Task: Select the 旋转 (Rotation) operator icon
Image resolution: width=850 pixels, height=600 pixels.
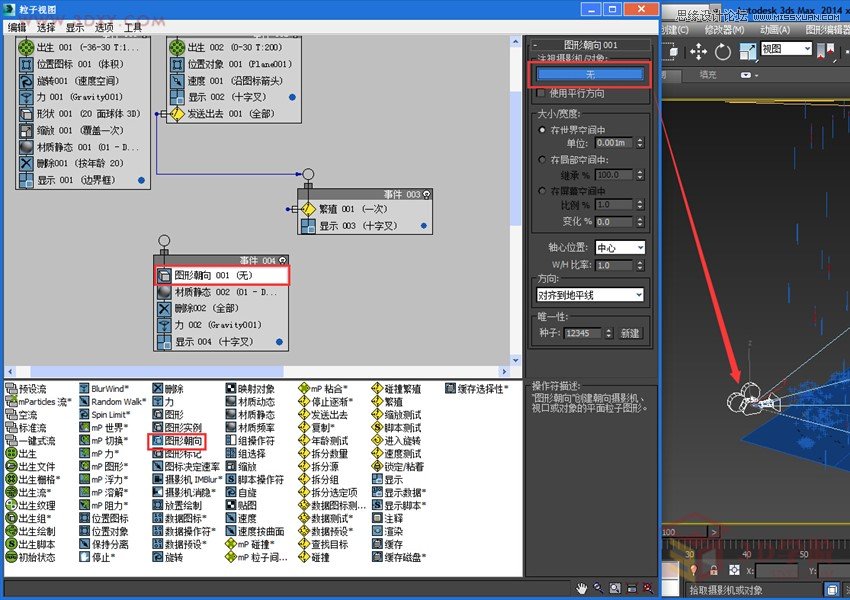Action: coord(158,558)
